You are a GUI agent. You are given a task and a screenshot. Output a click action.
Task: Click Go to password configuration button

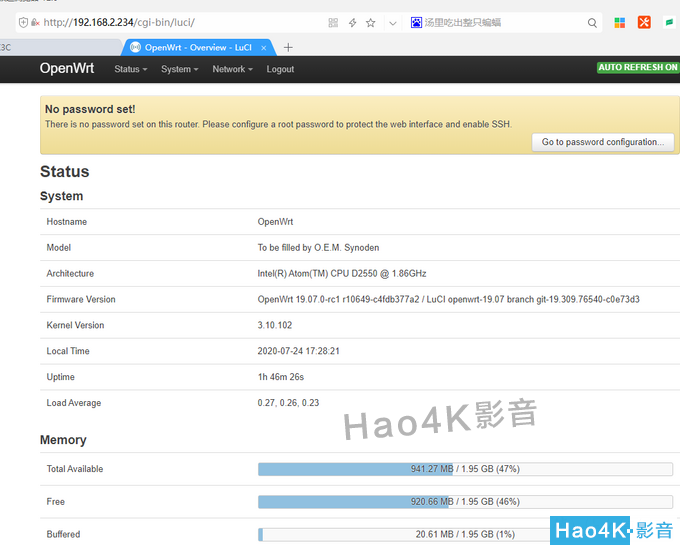(x=603, y=142)
